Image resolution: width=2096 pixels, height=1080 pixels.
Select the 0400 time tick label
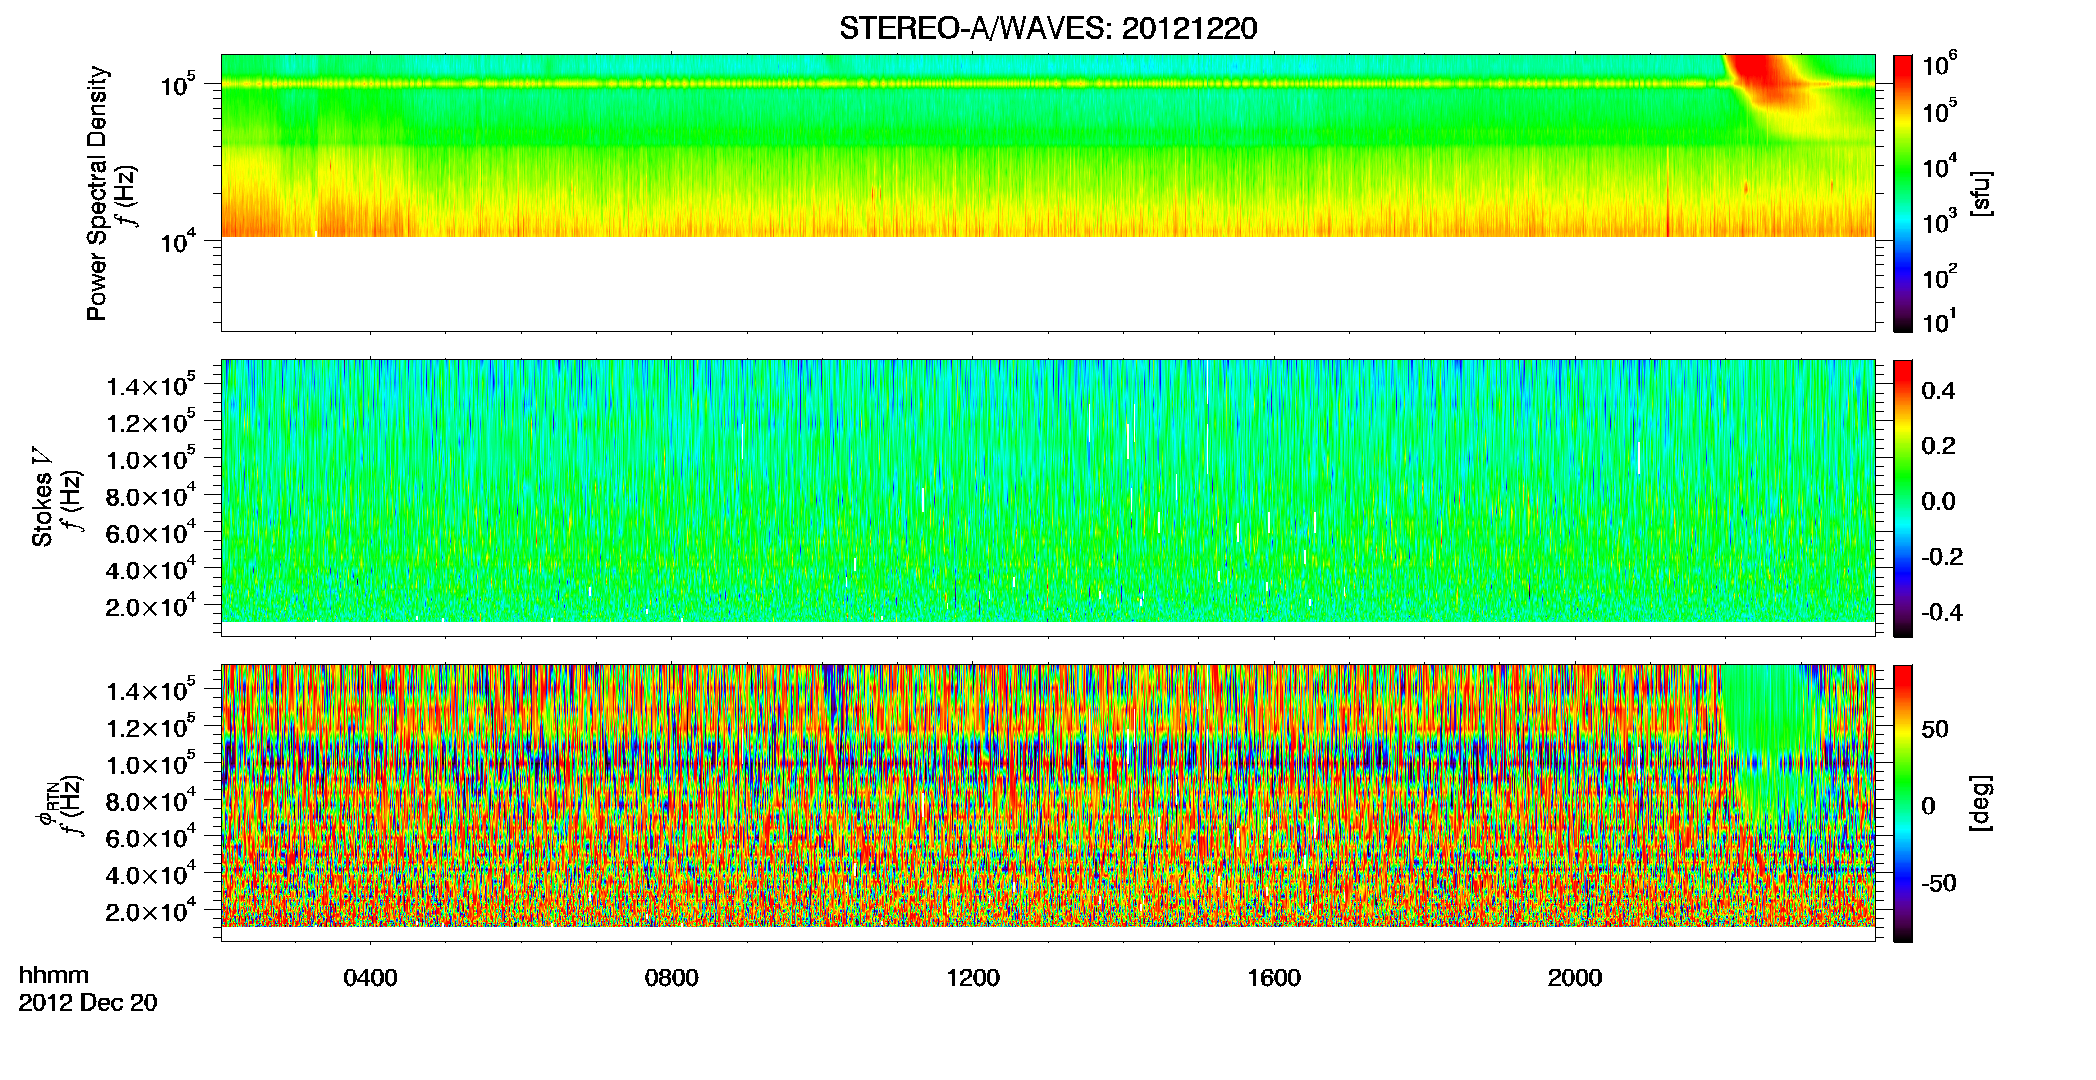point(370,978)
